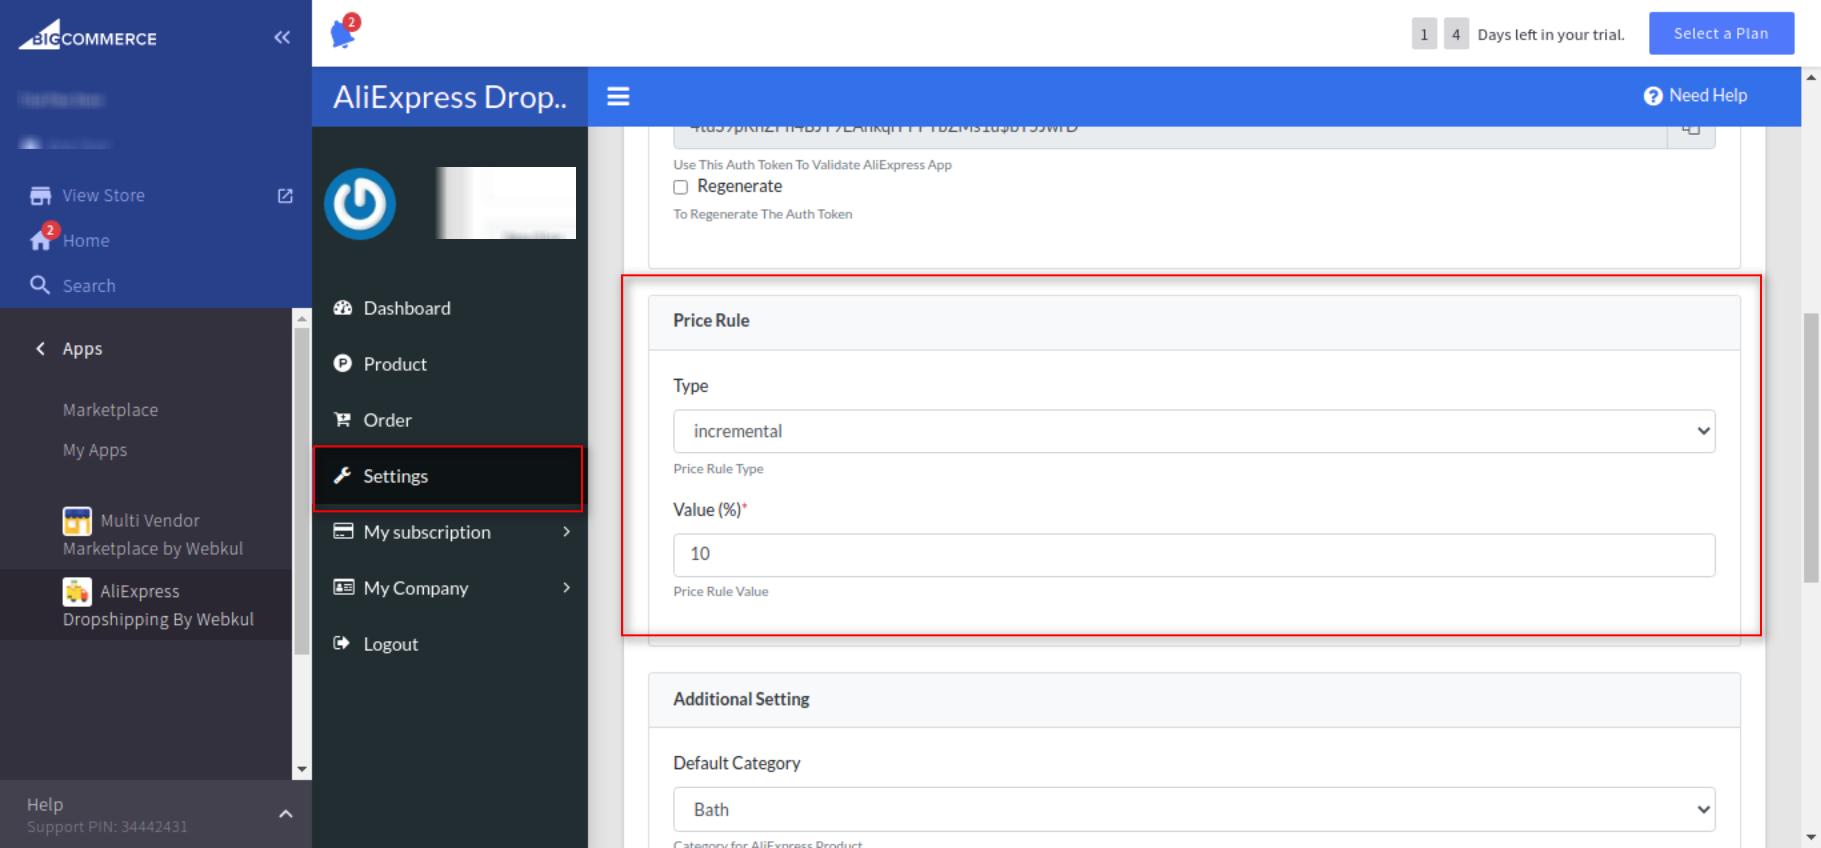Open the Dashboard menu item
Image resolution: width=1821 pixels, height=848 pixels.
[449, 308]
